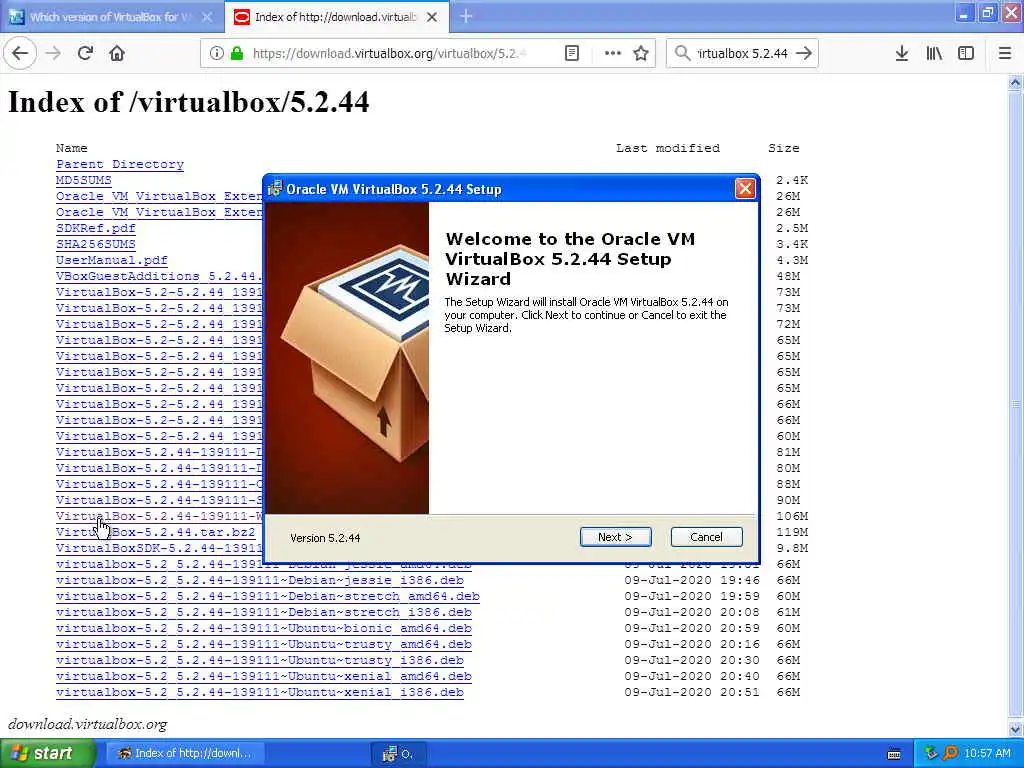Switch to the VirtualBox installer taskbar button

coord(398,753)
